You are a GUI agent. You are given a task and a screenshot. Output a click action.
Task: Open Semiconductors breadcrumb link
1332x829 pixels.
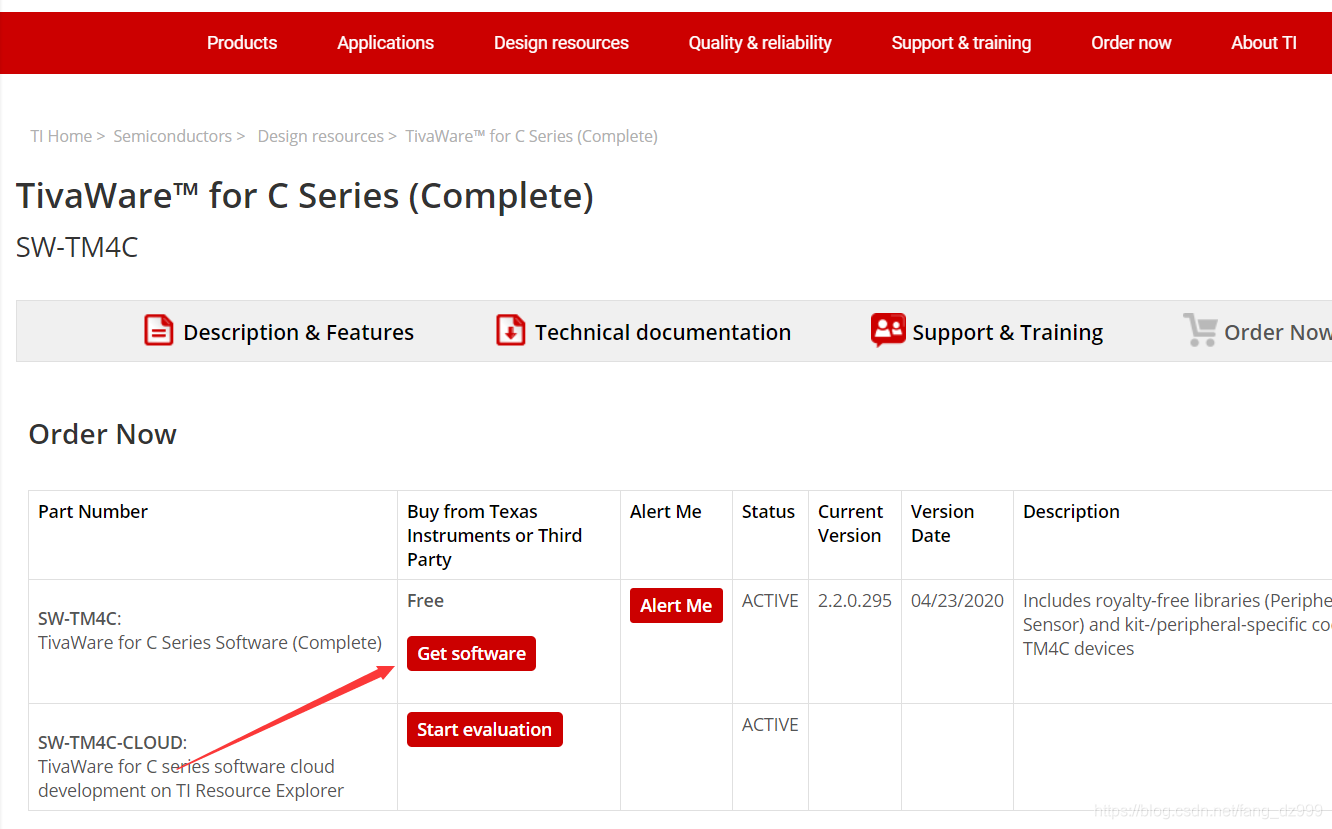point(172,136)
